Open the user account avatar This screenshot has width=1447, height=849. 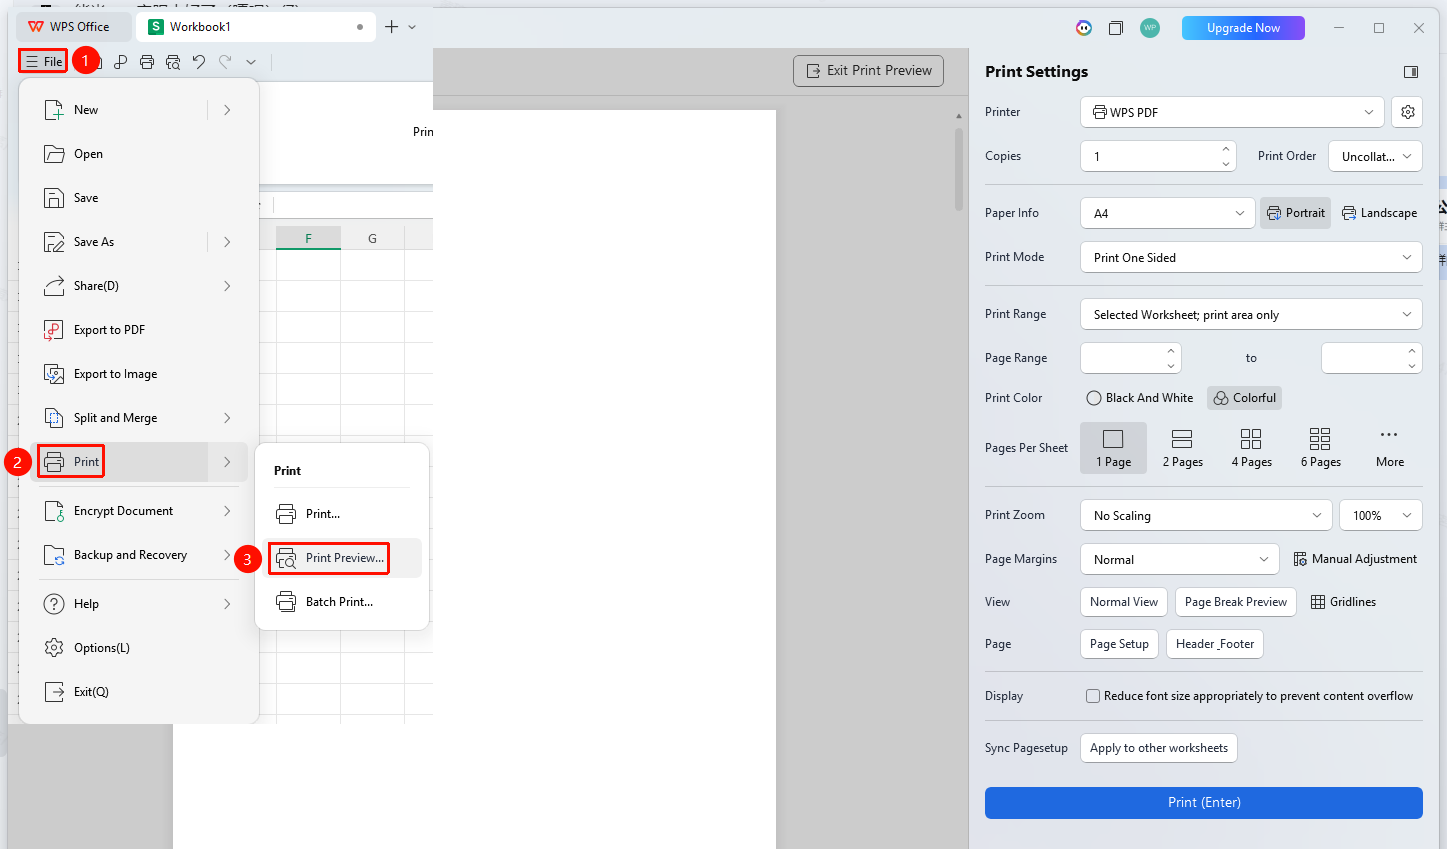(x=1150, y=28)
